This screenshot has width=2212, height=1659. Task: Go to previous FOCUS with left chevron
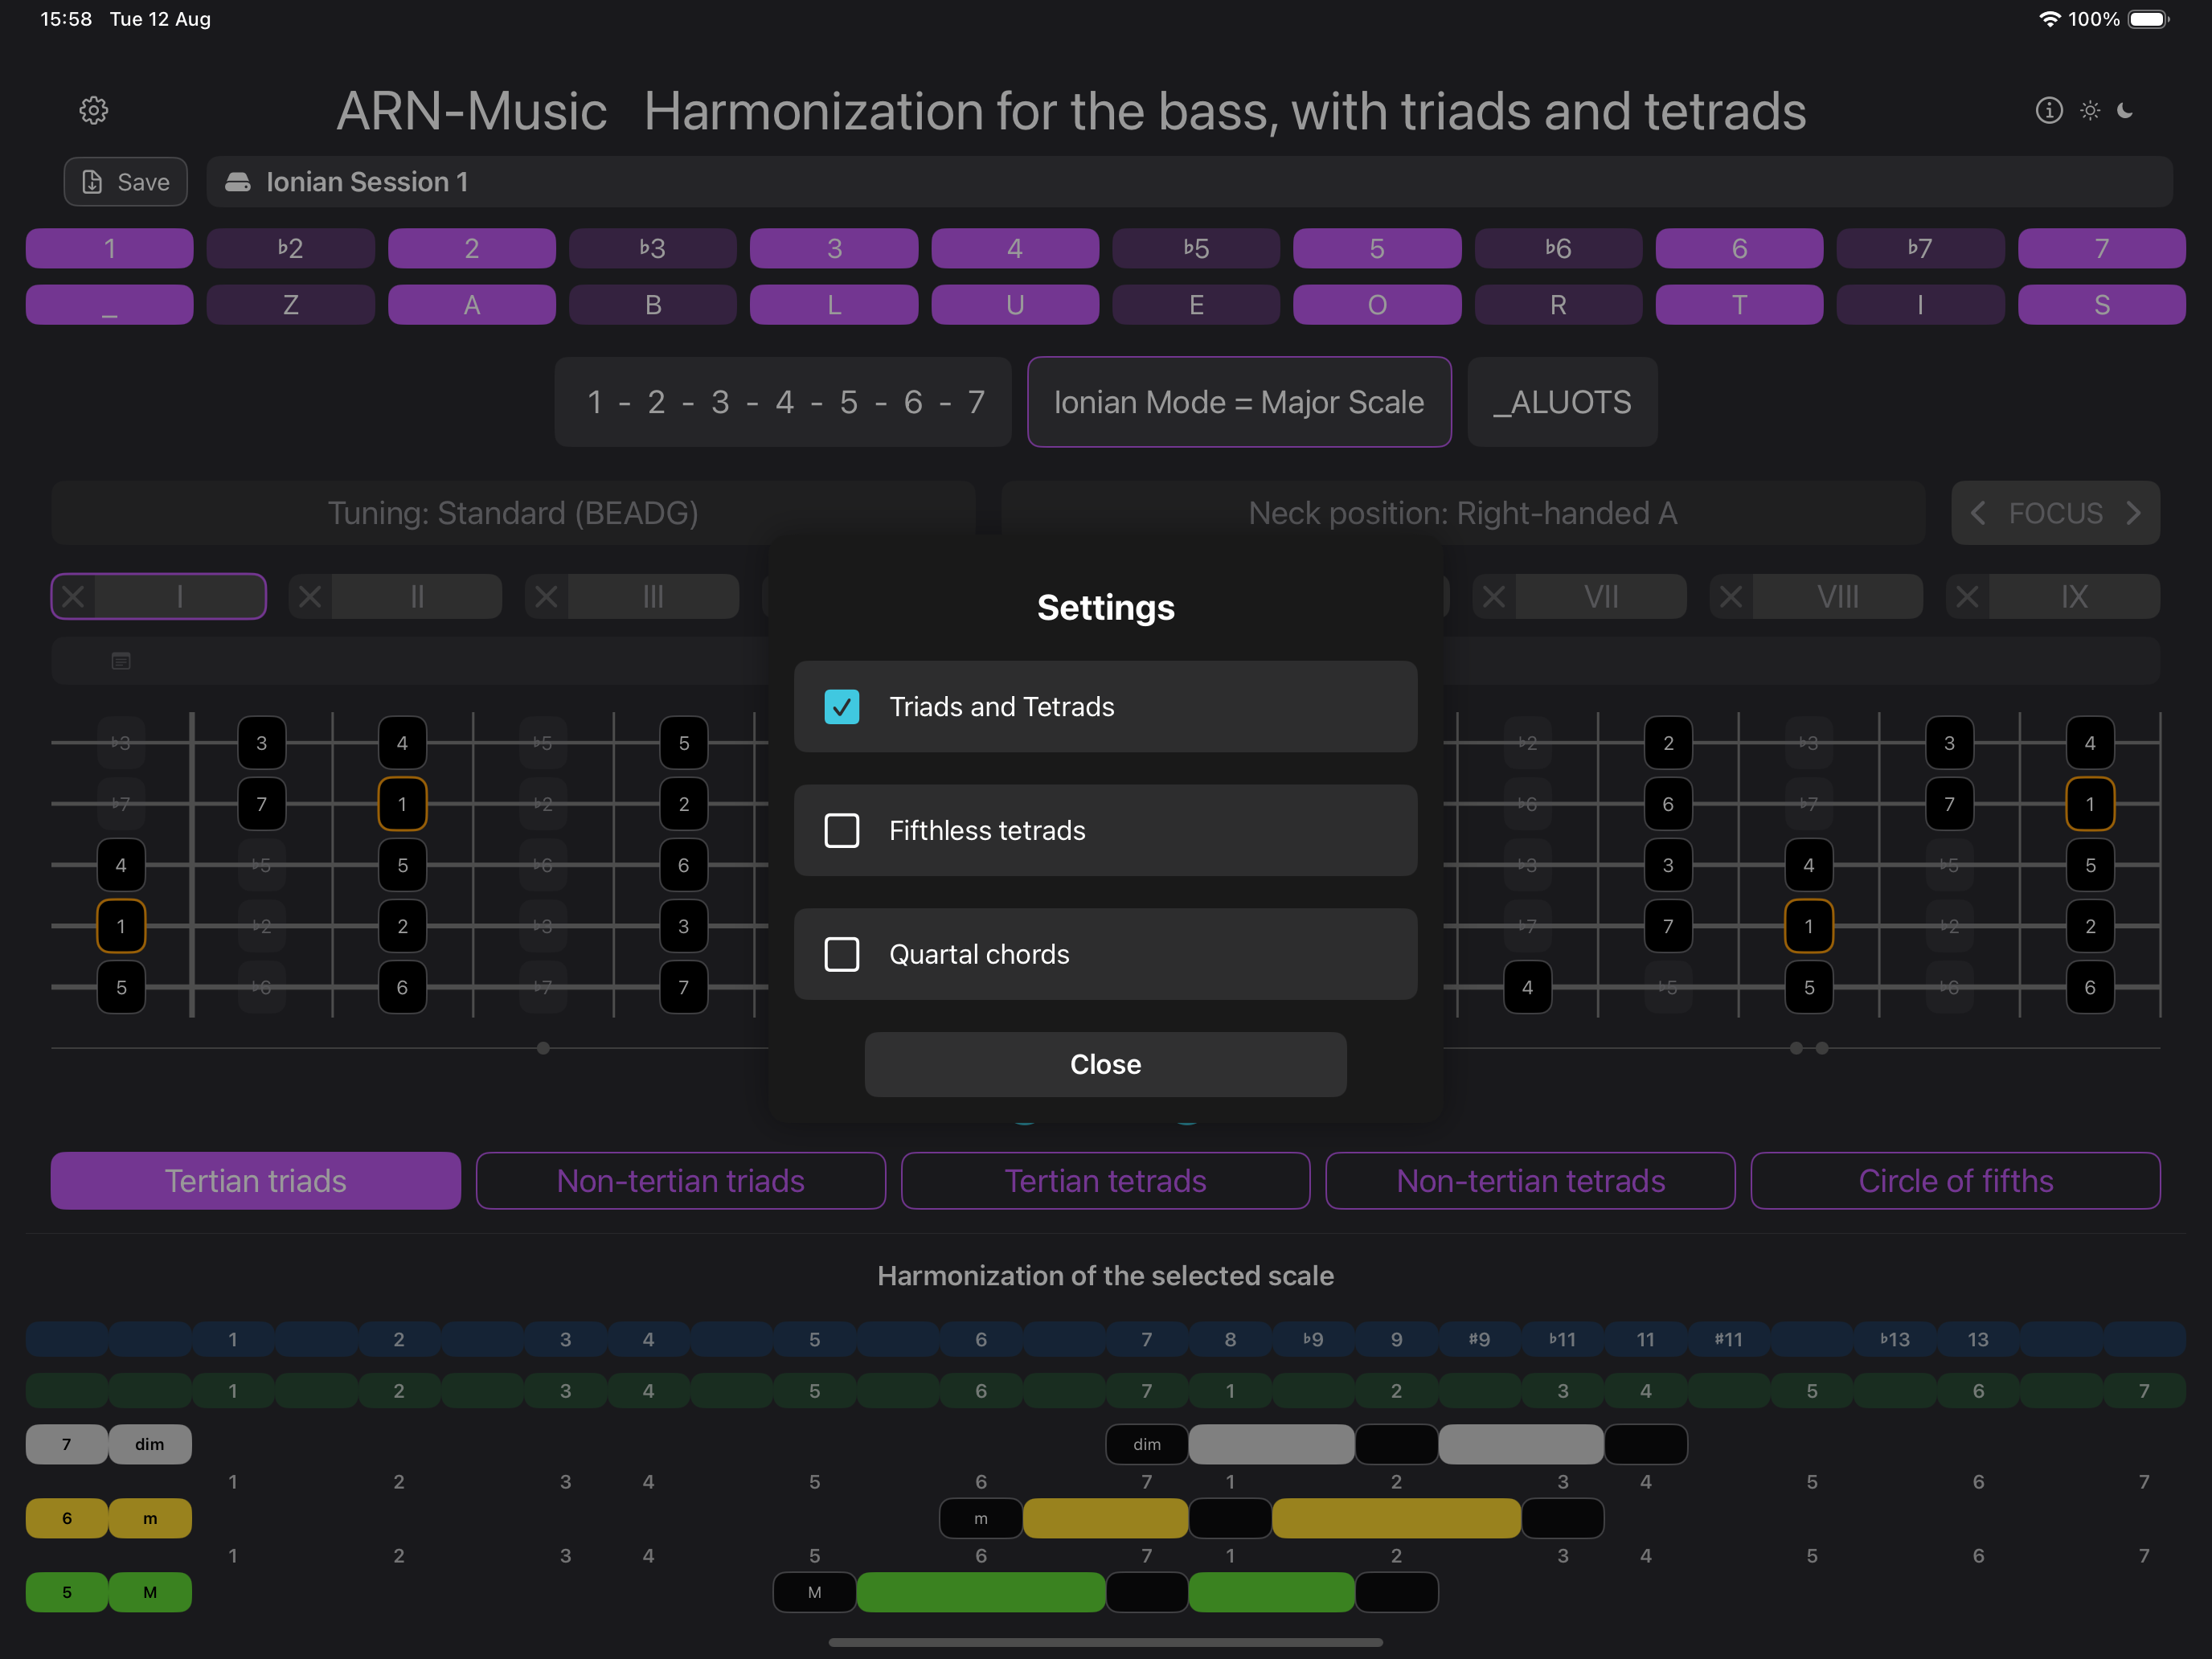(x=1977, y=513)
